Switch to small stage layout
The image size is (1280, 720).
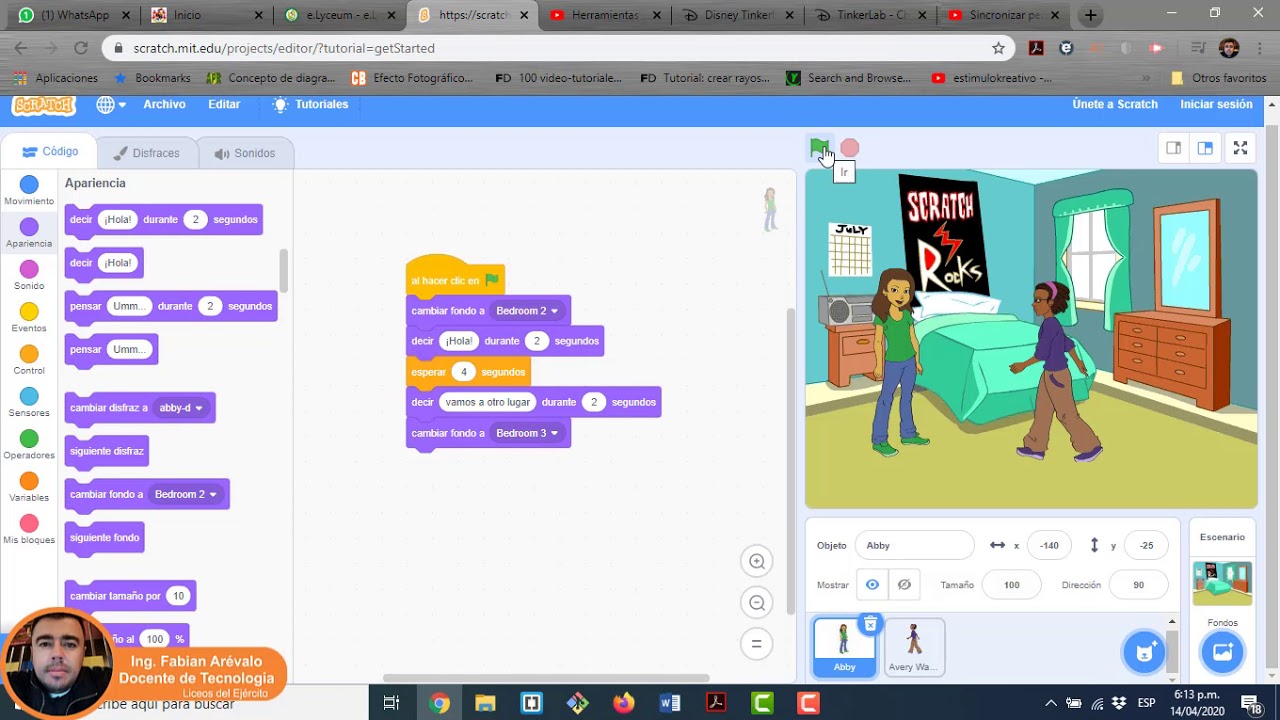point(1174,148)
